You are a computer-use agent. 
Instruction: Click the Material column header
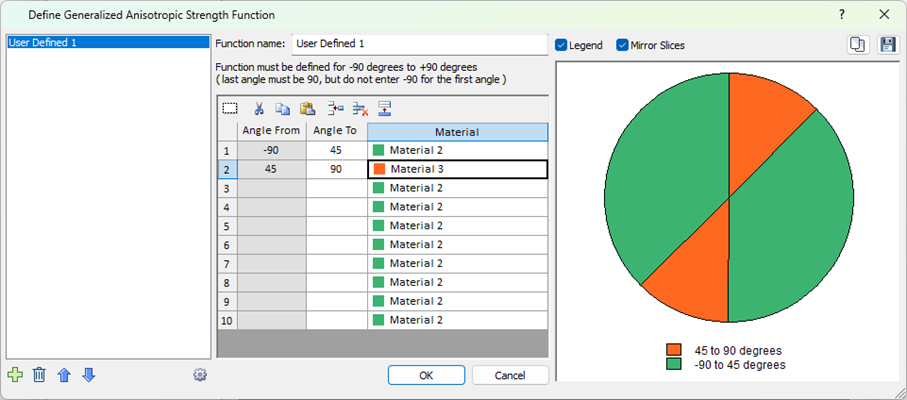click(458, 132)
